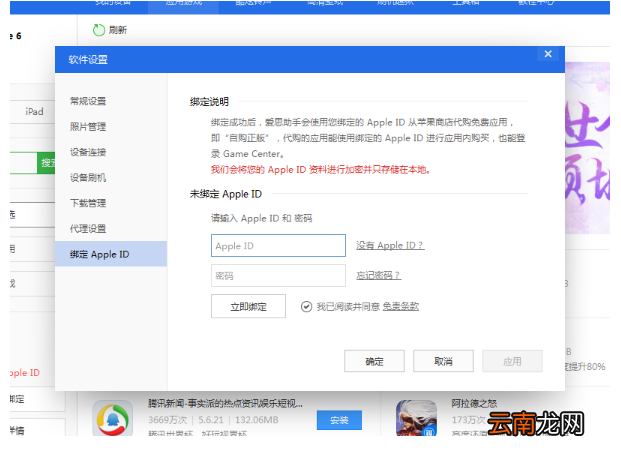Focus the Apple ID input field
This screenshot has height=452, width=621.
tap(278, 246)
